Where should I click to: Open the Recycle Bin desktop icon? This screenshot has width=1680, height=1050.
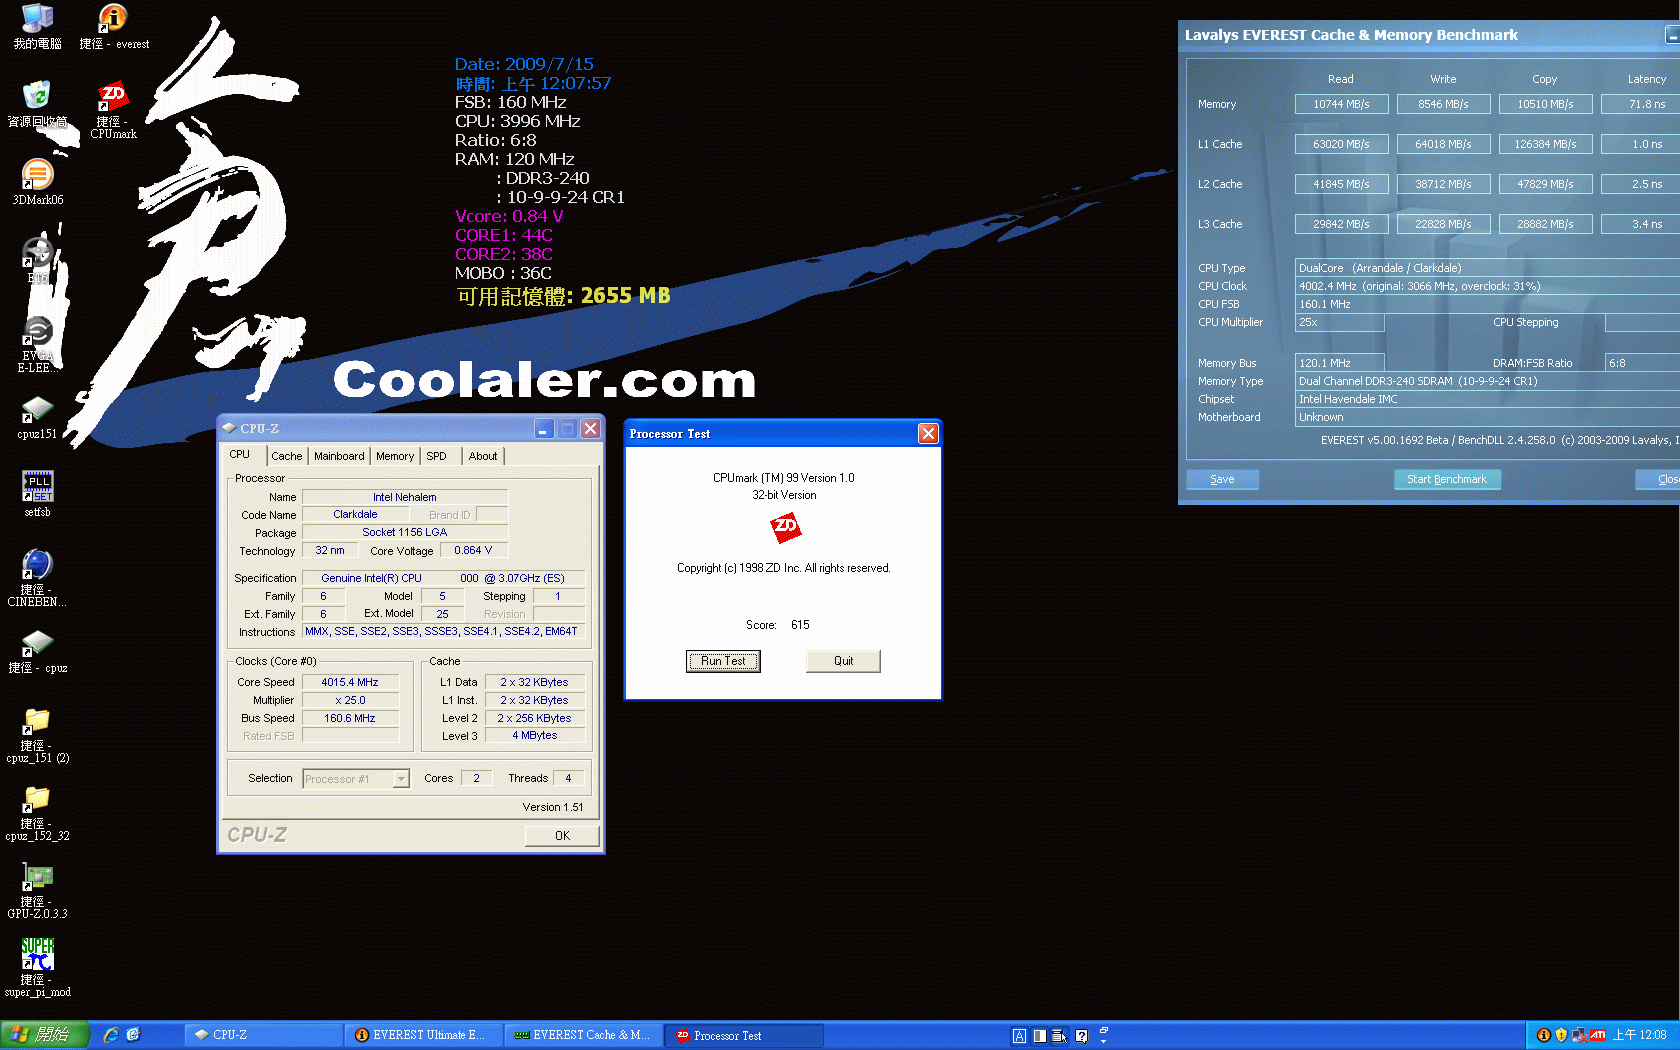click(x=37, y=104)
